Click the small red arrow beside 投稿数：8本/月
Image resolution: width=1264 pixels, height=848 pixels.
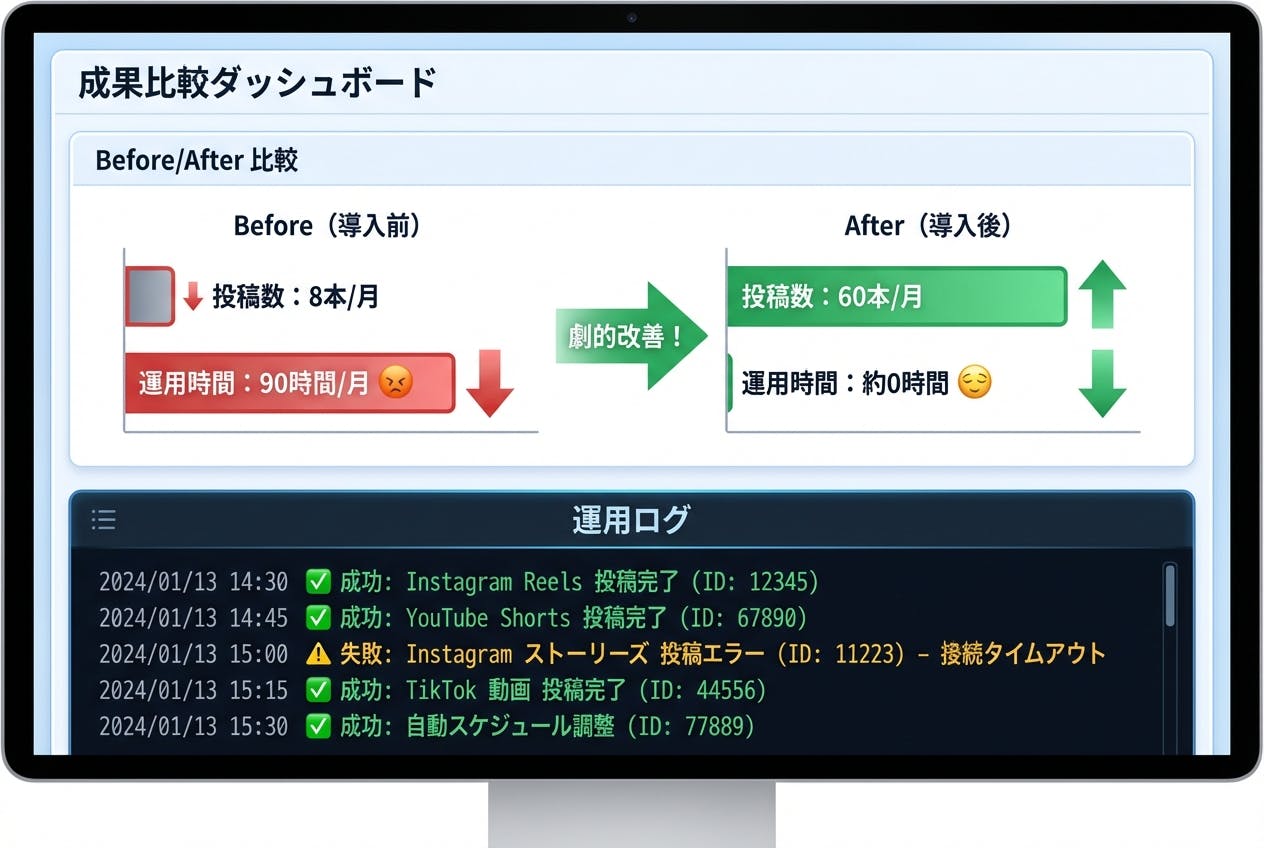click(x=193, y=296)
